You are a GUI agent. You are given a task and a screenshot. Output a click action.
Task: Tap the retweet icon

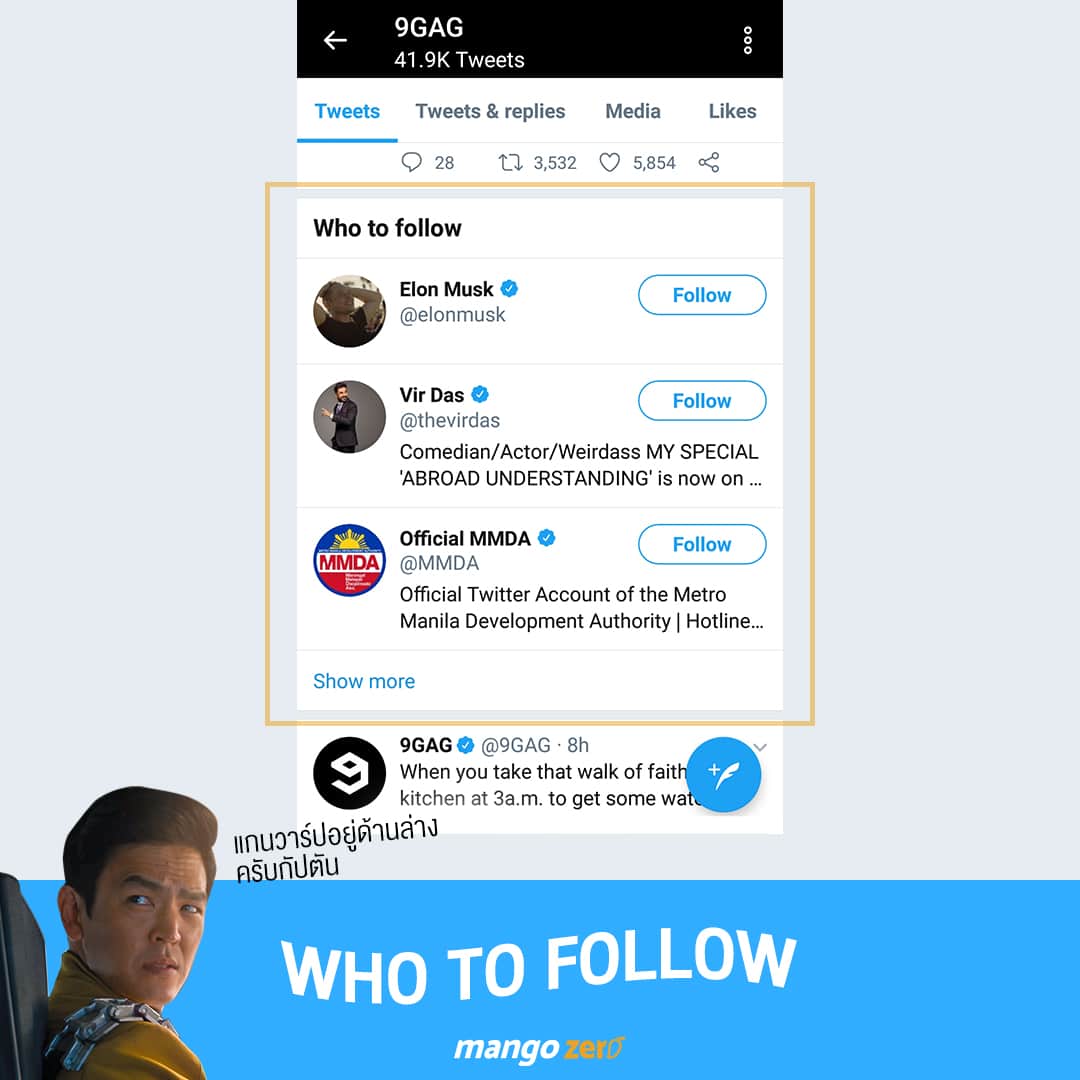[x=510, y=163]
